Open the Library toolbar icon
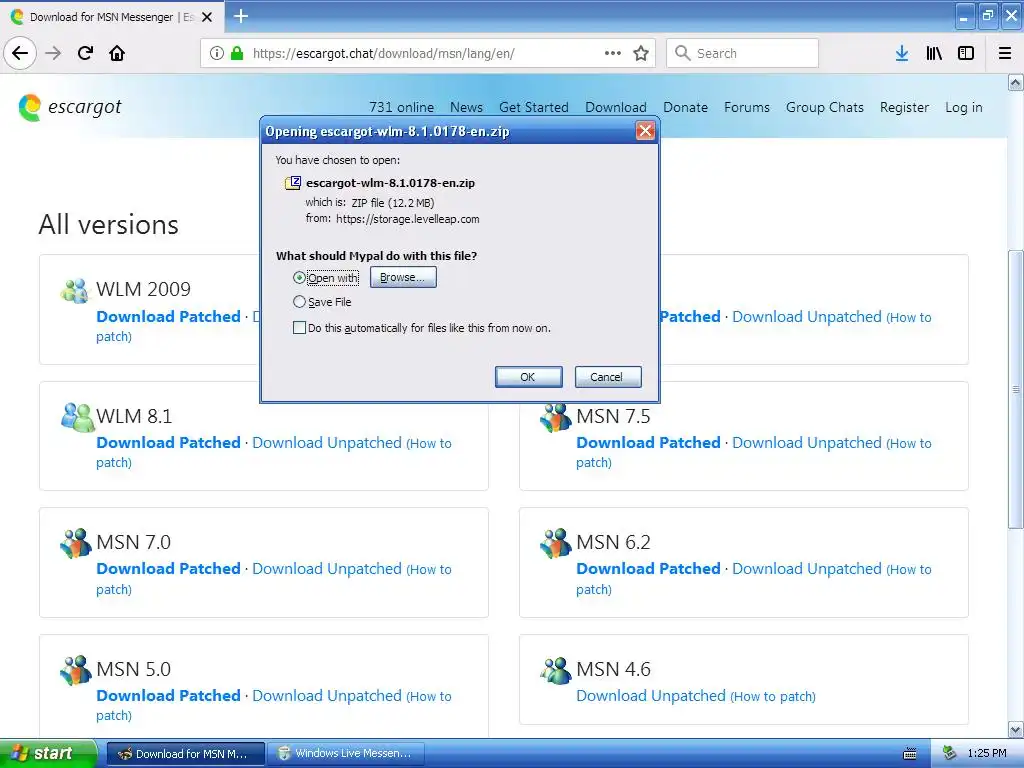 (x=934, y=53)
